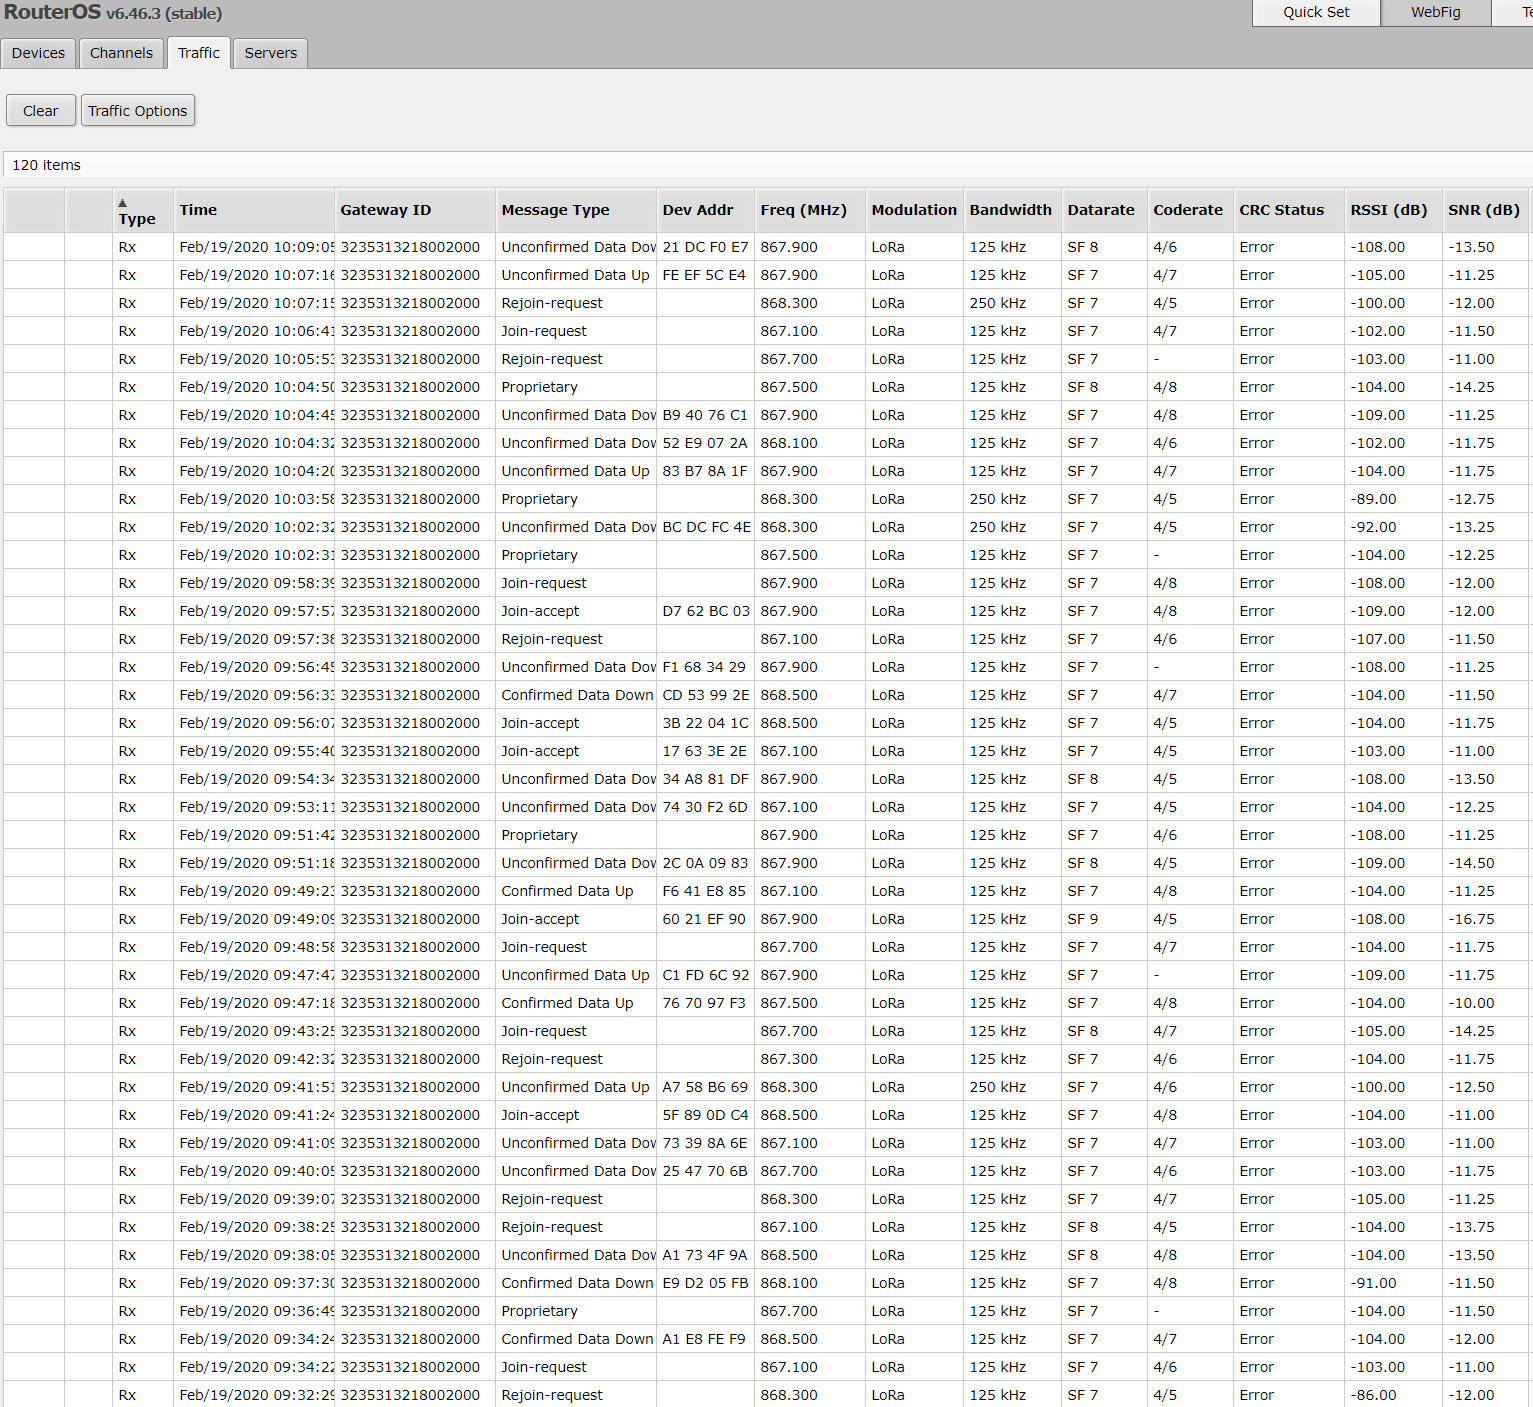Screen dimensions: 1533x1407
Task: Go to the Servers tab
Action: [x=270, y=53]
